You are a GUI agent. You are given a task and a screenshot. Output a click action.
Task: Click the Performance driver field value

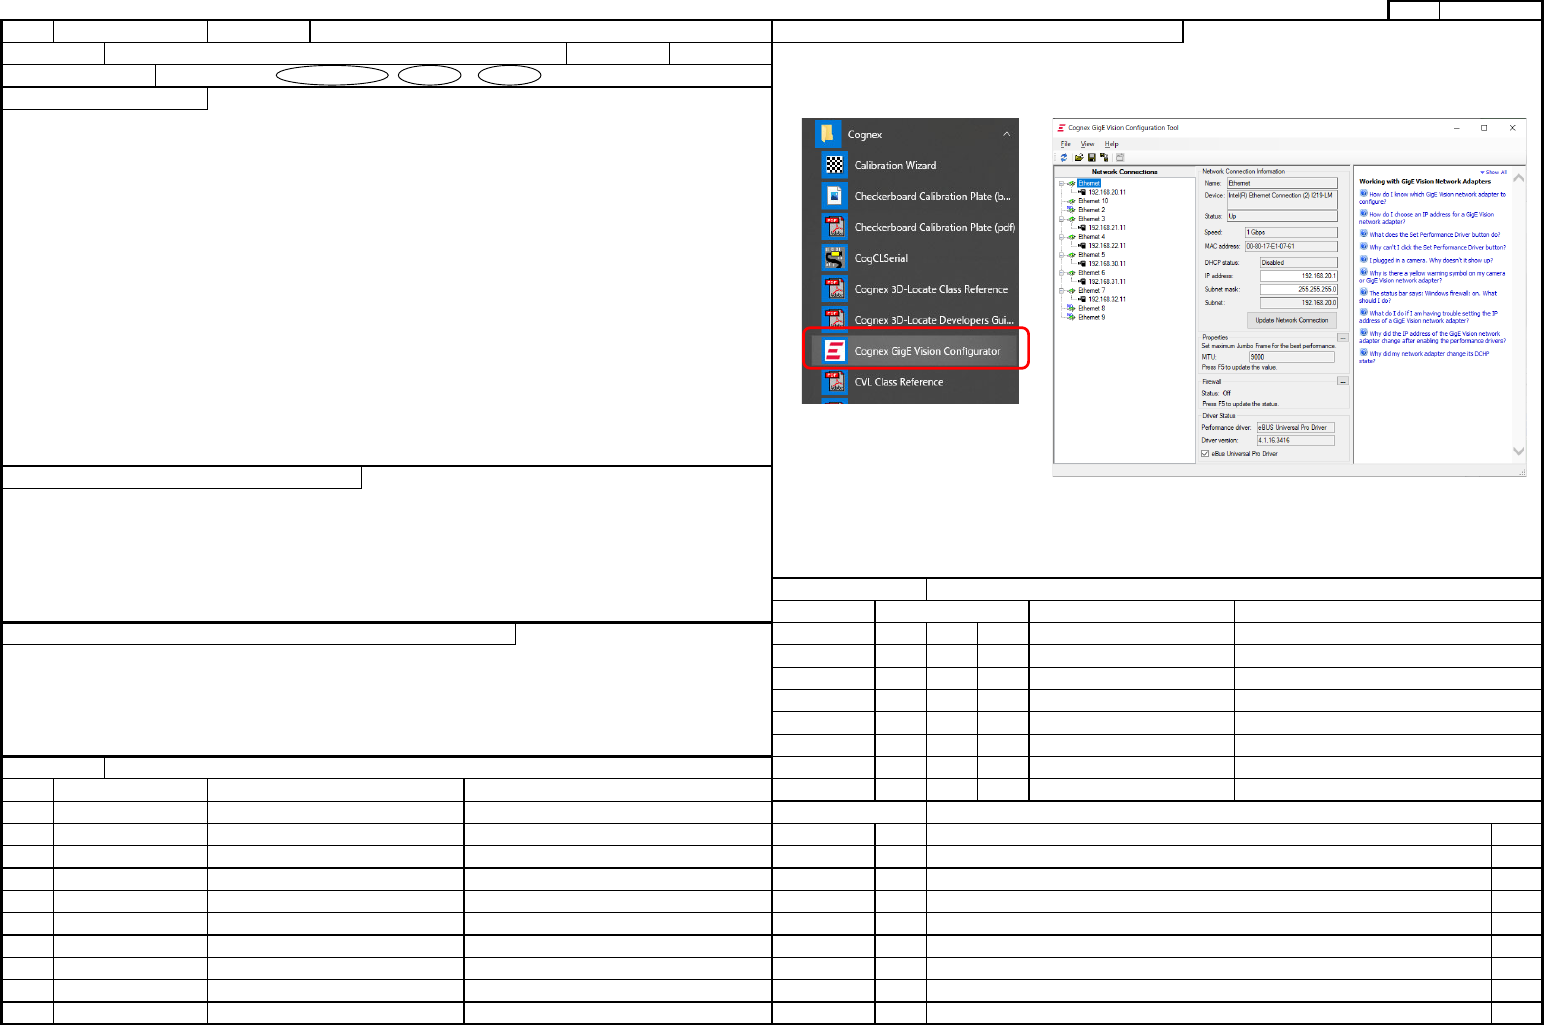point(1295,427)
